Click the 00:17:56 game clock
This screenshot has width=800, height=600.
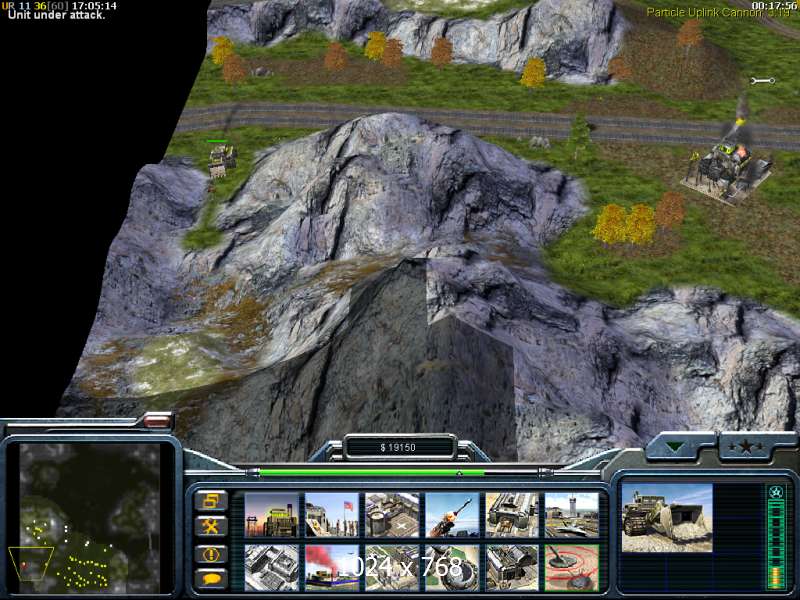point(774,5)
